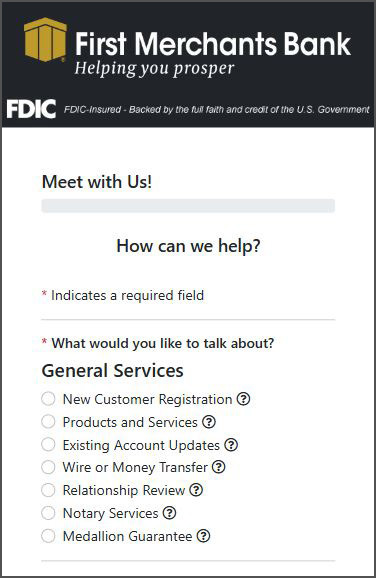Select the Relationship Review radio button

pos(48,490)
